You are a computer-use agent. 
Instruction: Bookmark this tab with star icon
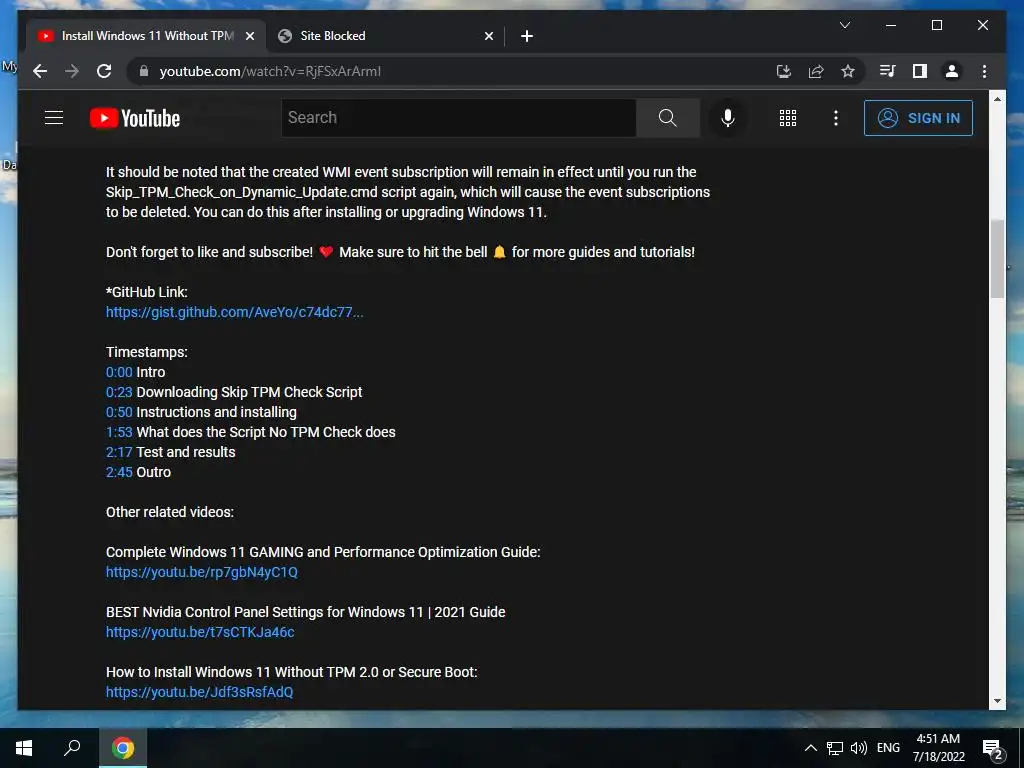pyautogui.click(x=848, y=71)
